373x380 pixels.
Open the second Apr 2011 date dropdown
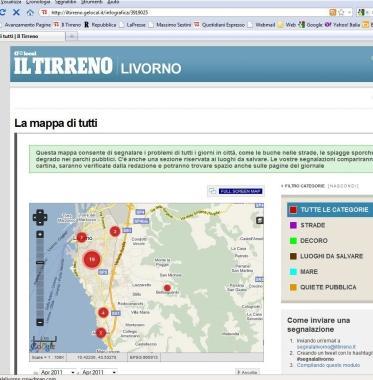[x=99, y=372]
